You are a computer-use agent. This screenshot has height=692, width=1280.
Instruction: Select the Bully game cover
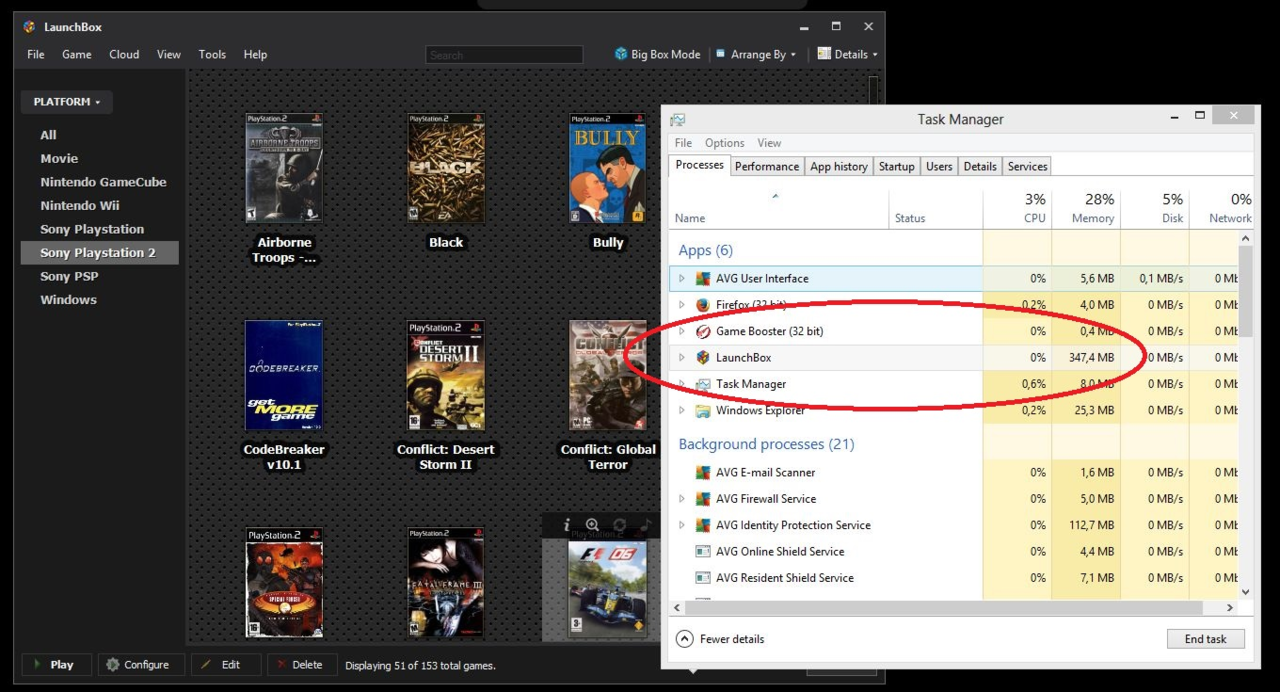point(608,168)
